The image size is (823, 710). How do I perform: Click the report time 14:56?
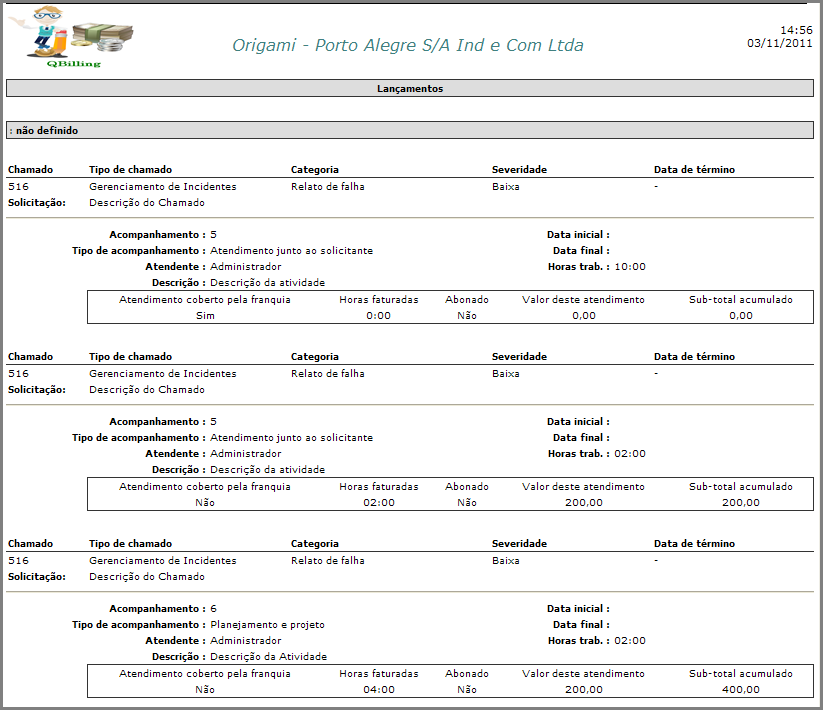click(x=796, y=30)
